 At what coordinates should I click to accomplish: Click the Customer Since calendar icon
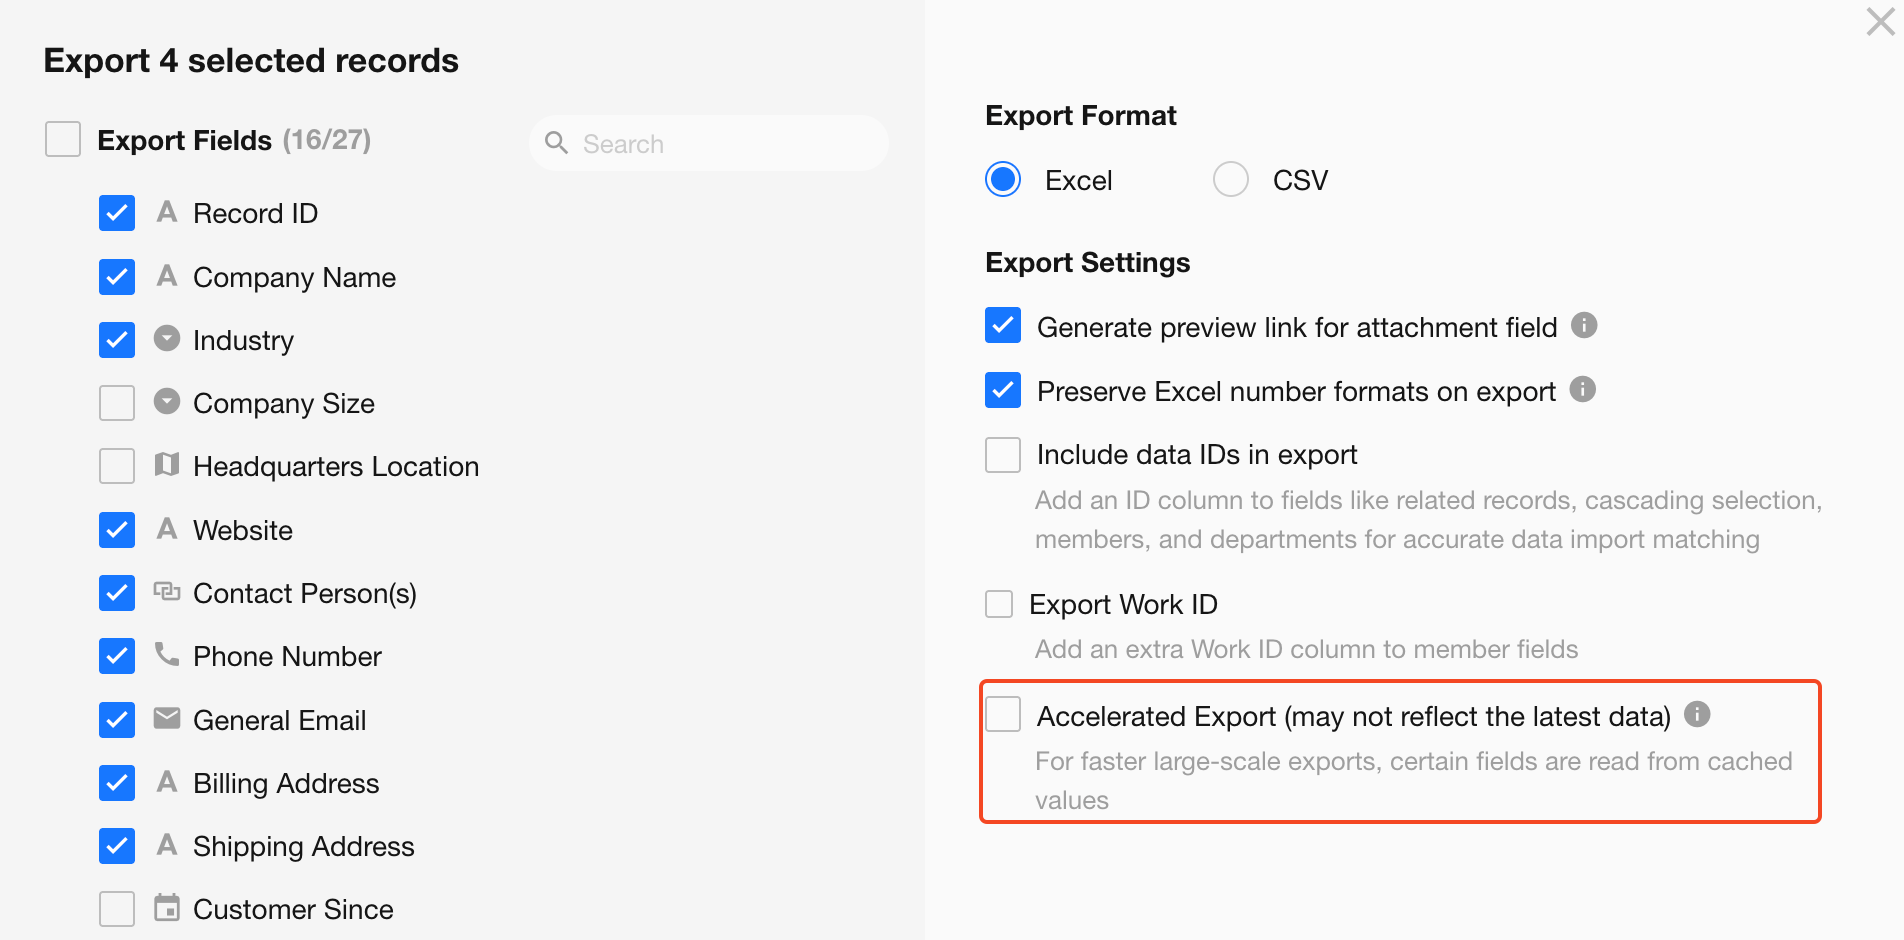point(167,908)
